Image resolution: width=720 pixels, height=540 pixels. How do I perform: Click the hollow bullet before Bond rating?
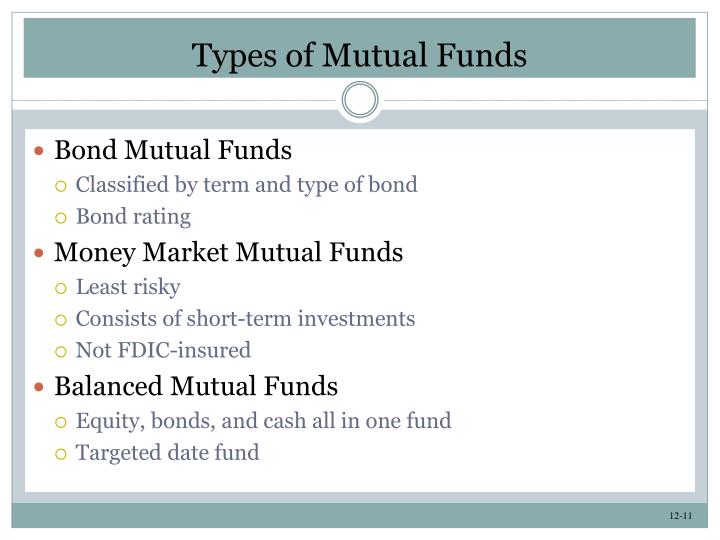tap(61, 218)
